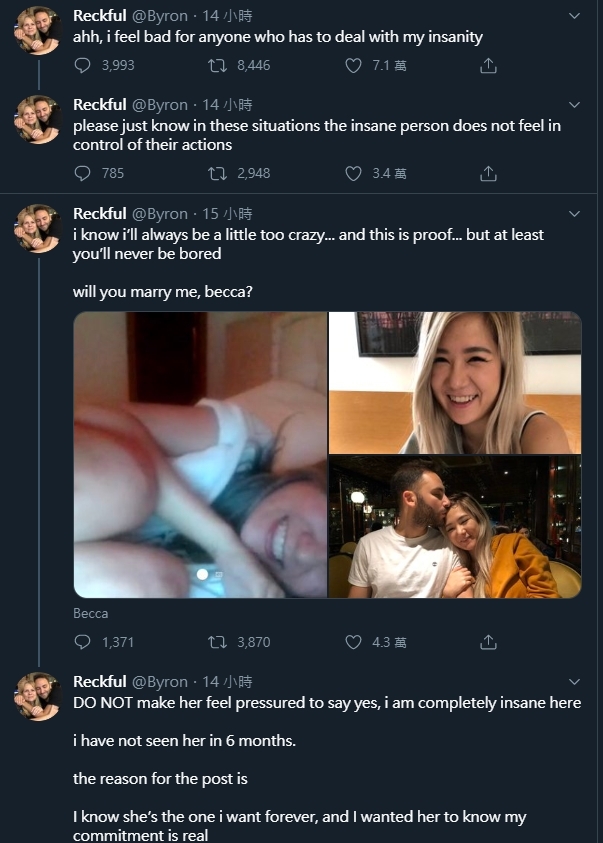Open the chevron menu on the second tweet
Image resolution: width=603 pixels, height=843 pixels.
tap(574, 105)
